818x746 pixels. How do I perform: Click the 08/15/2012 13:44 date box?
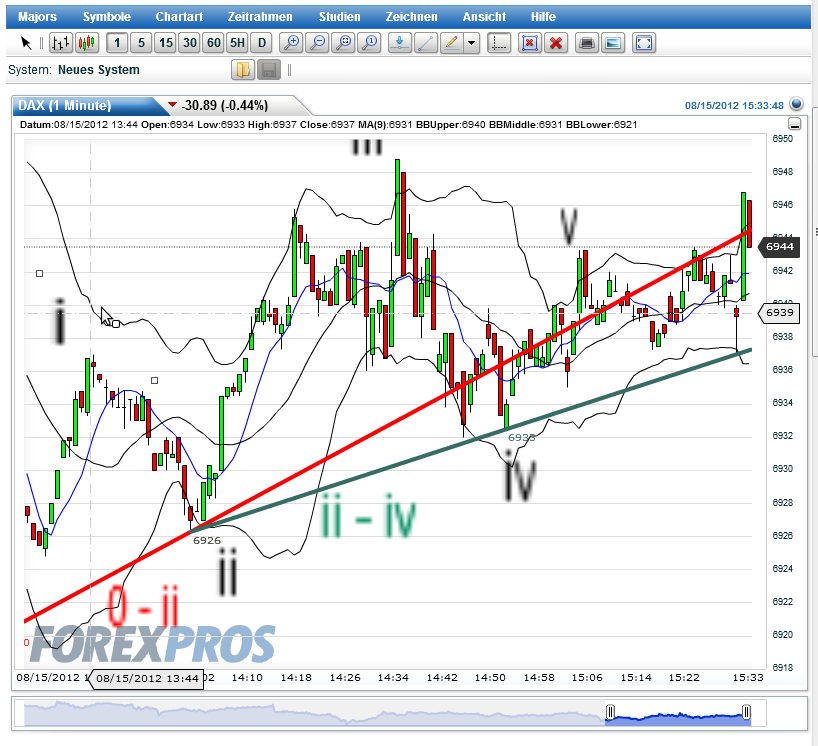[148, 679]
